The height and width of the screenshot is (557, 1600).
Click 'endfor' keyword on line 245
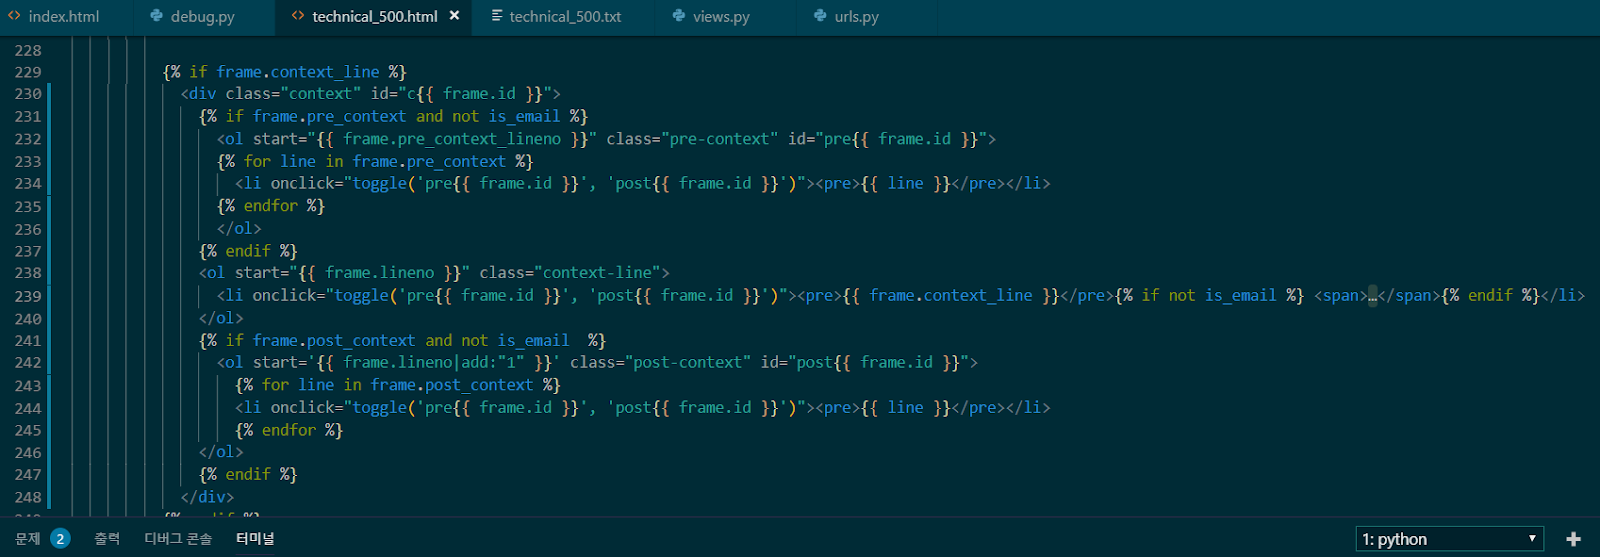(289, 431)
